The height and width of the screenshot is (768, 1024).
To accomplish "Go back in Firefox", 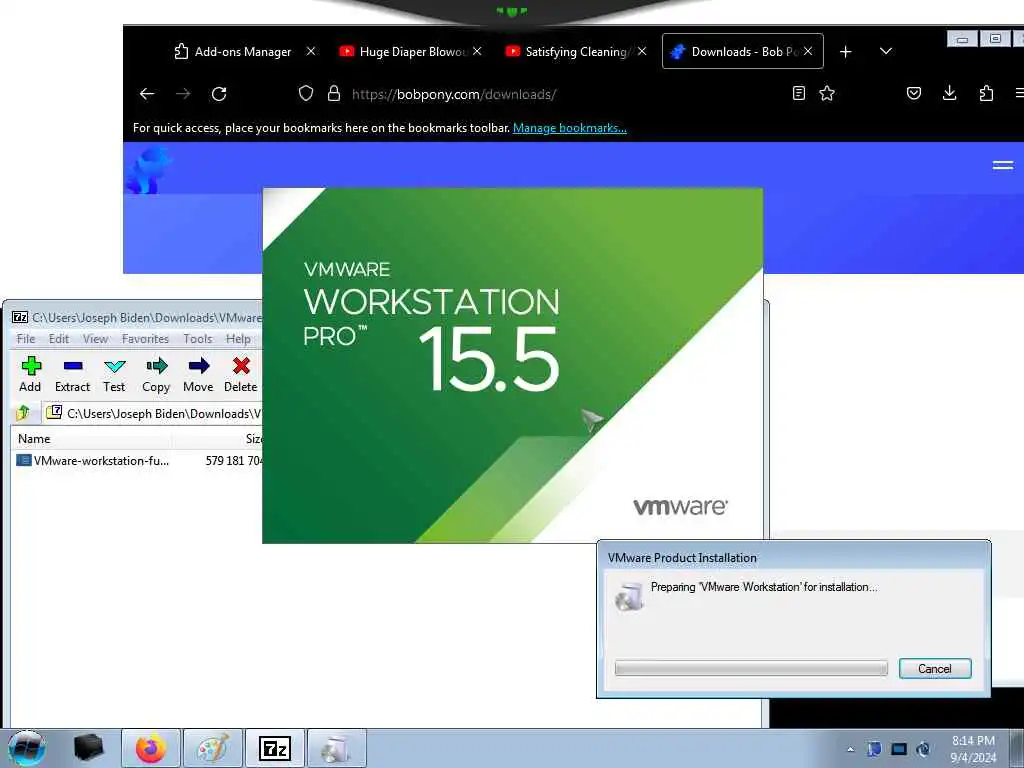I will click(147, 94).
